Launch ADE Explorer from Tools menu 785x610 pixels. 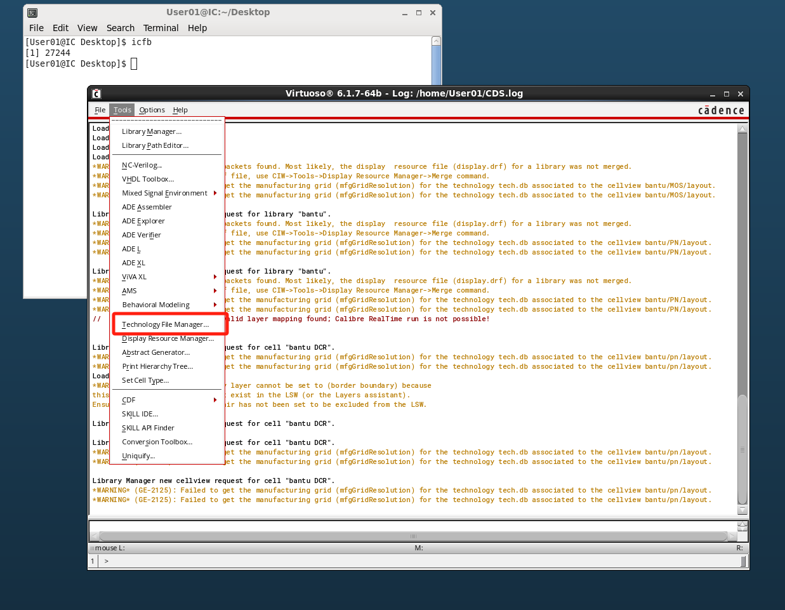click(x=143, y=221)
